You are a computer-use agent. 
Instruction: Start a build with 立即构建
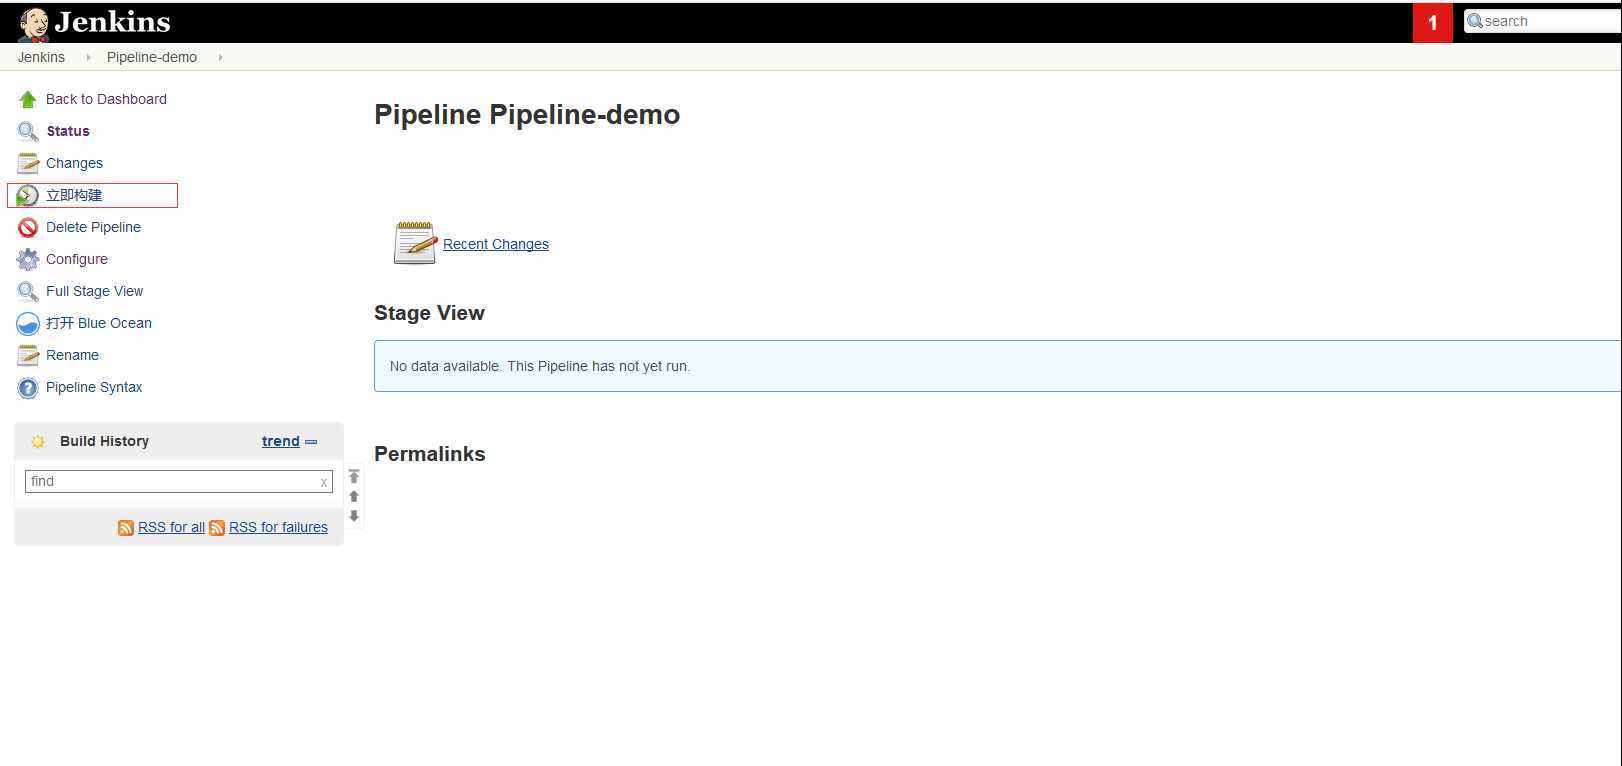(x=74, y=195)
